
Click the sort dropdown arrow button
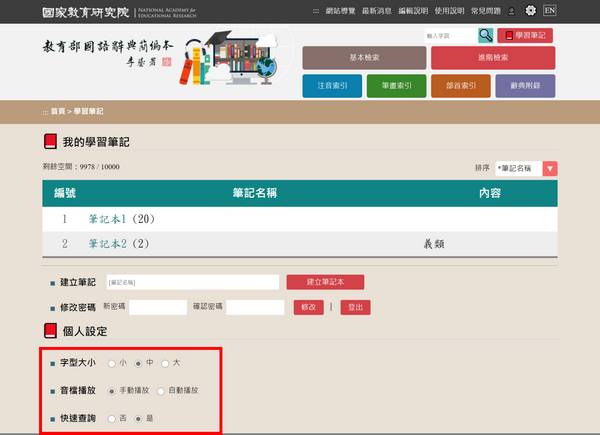coord(550,168)
